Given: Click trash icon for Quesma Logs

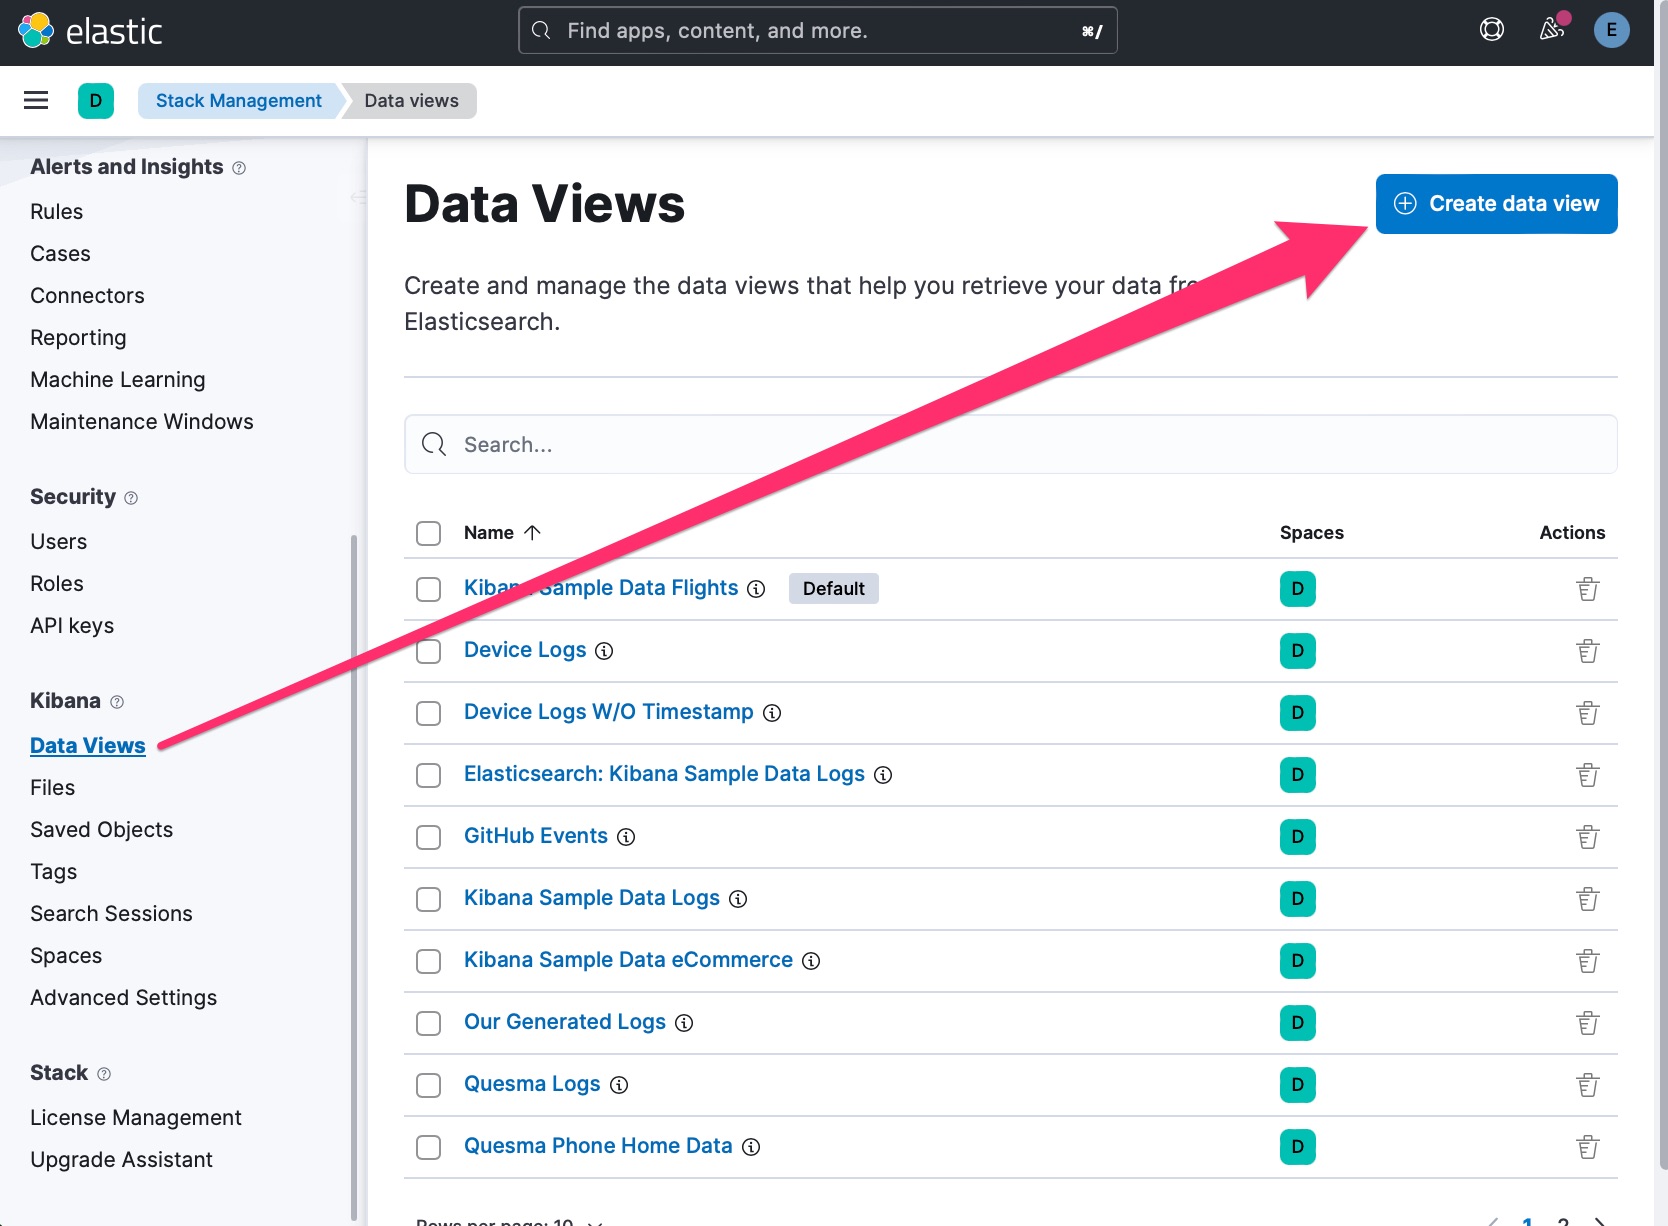Looking at the screenshot, I should tap(1587, 1085).
